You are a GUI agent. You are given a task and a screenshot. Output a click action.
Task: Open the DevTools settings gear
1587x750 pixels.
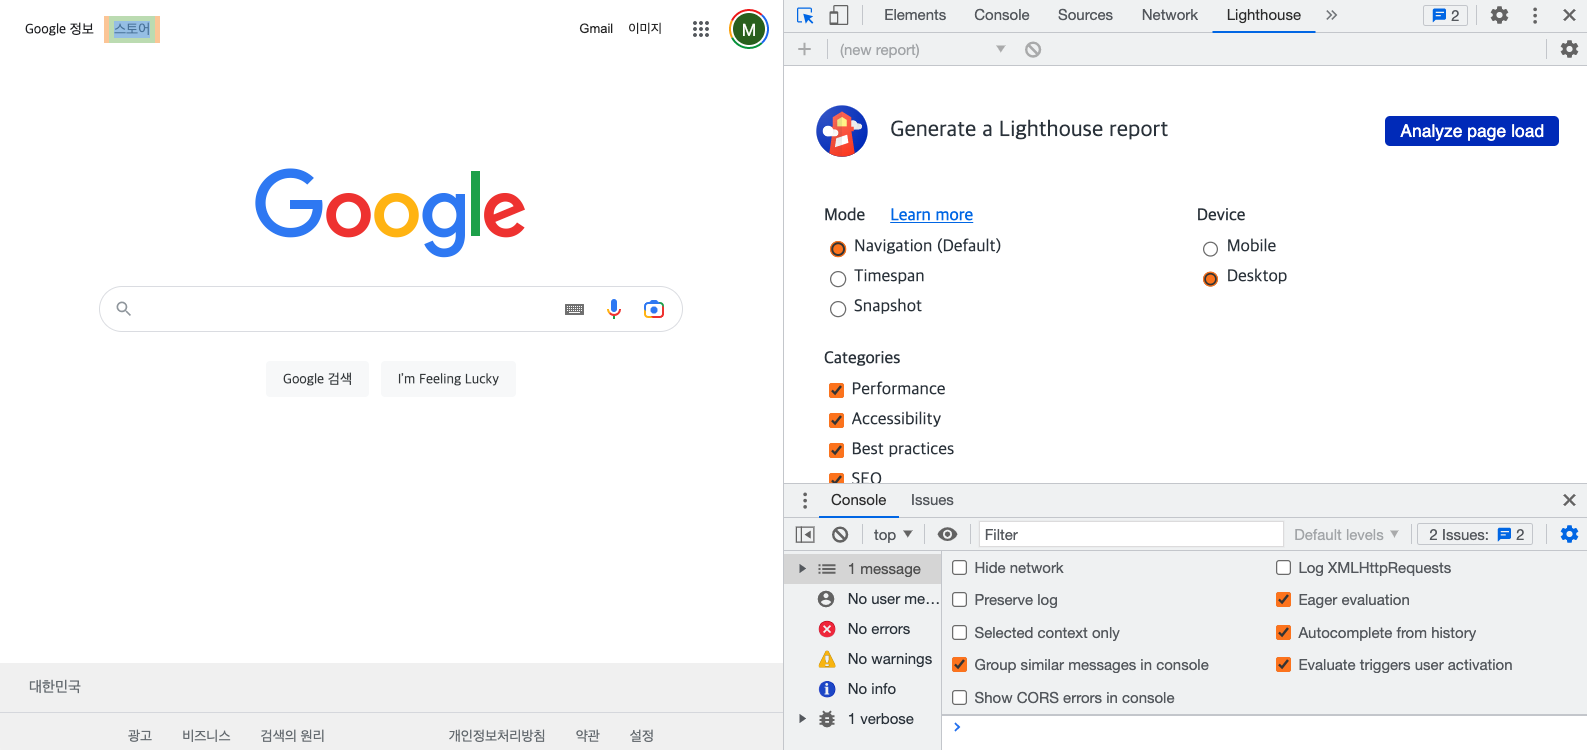click(x=1499, y=15)
